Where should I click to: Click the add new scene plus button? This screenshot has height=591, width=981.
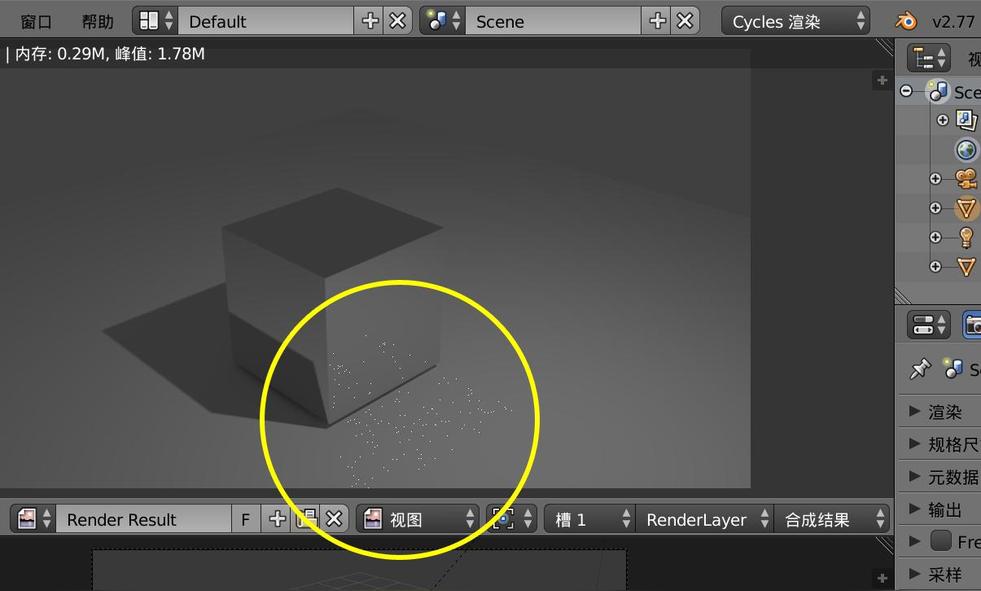[x=657, y=21]
